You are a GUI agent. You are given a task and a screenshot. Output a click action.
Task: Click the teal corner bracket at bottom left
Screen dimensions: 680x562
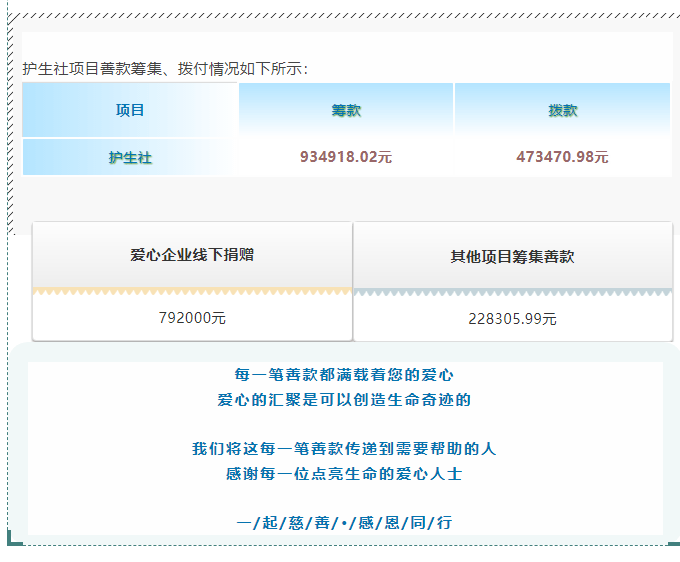click(12, 541)
